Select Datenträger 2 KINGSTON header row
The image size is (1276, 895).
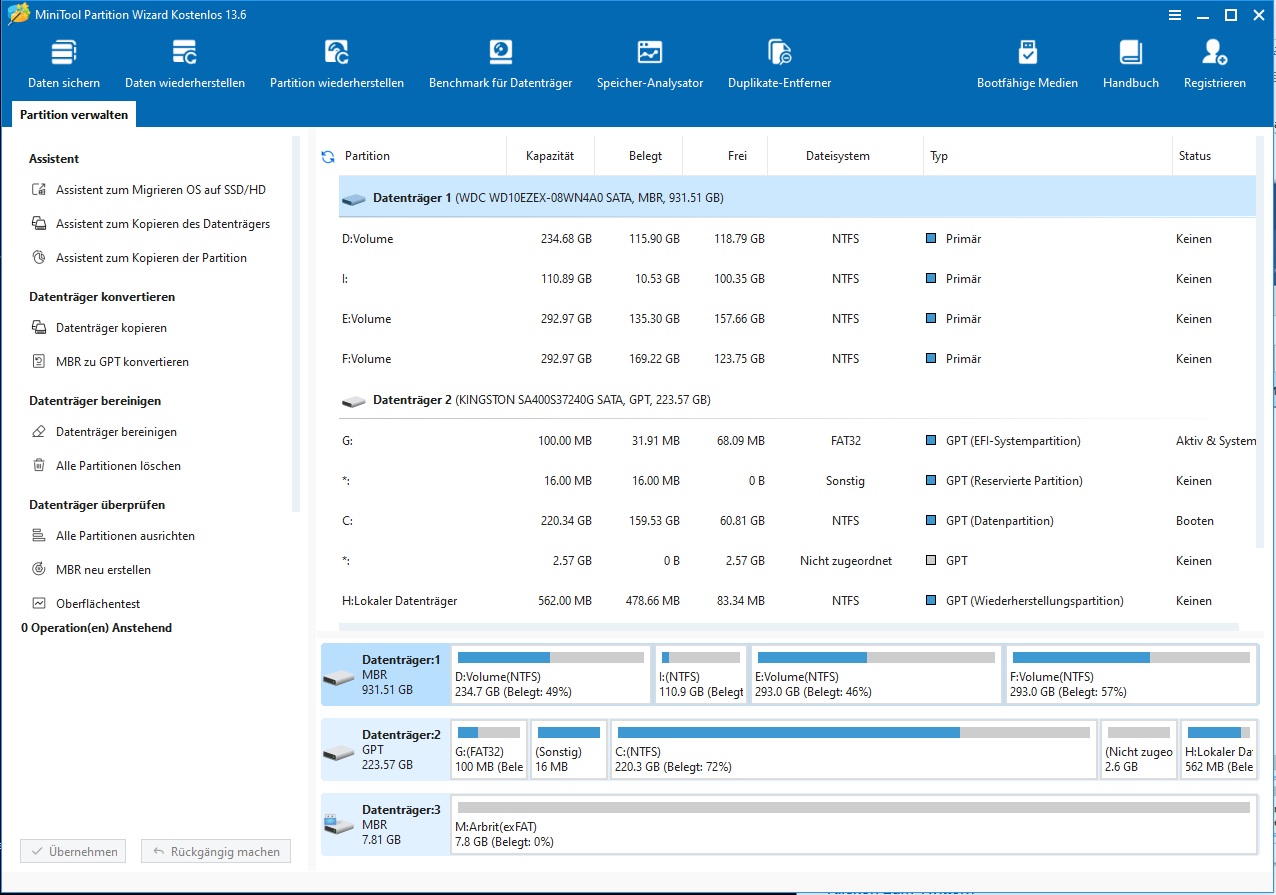click(x=797, y=399)
